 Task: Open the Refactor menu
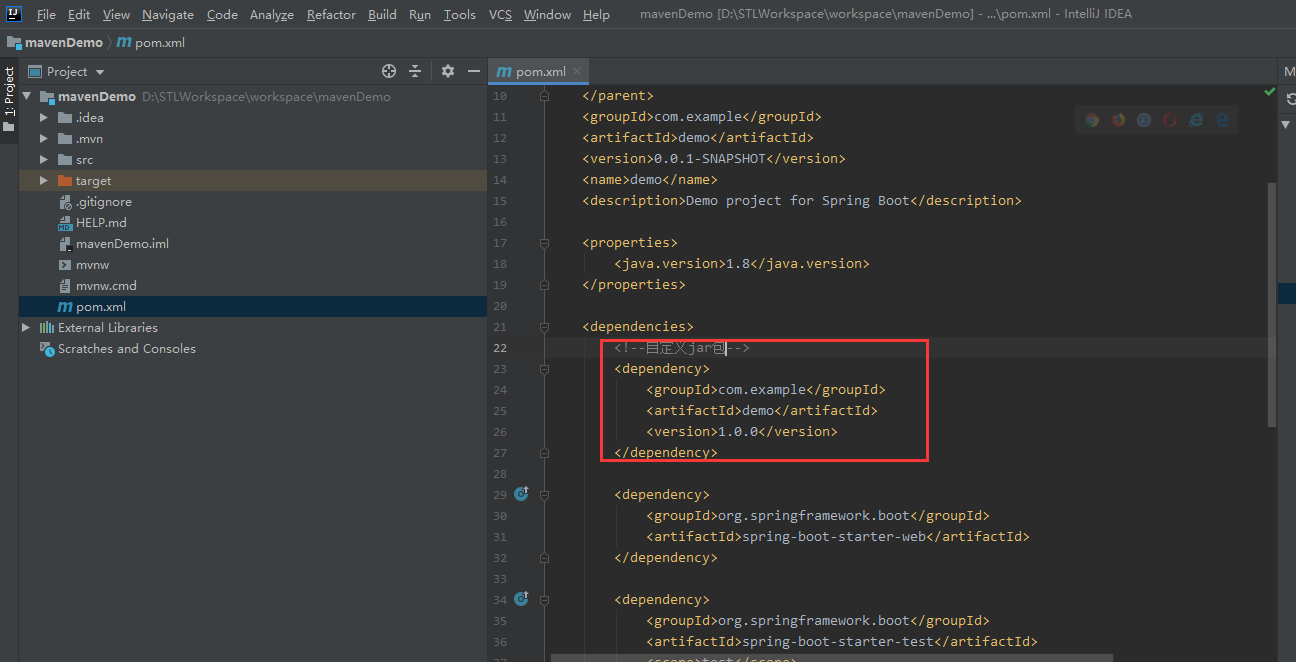[331, 14]
